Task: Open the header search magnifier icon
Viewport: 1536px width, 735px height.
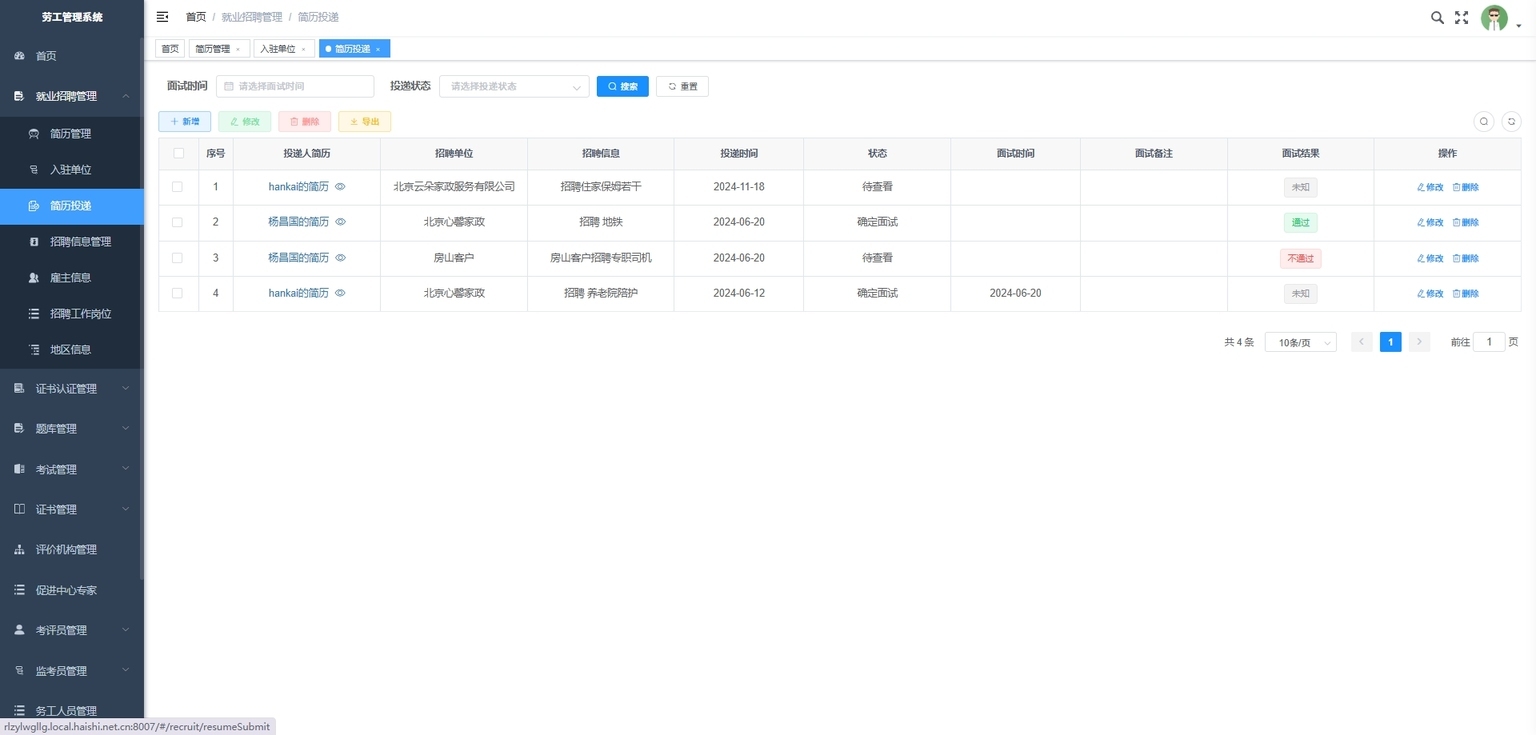Action: click(x=1437, y=17)
